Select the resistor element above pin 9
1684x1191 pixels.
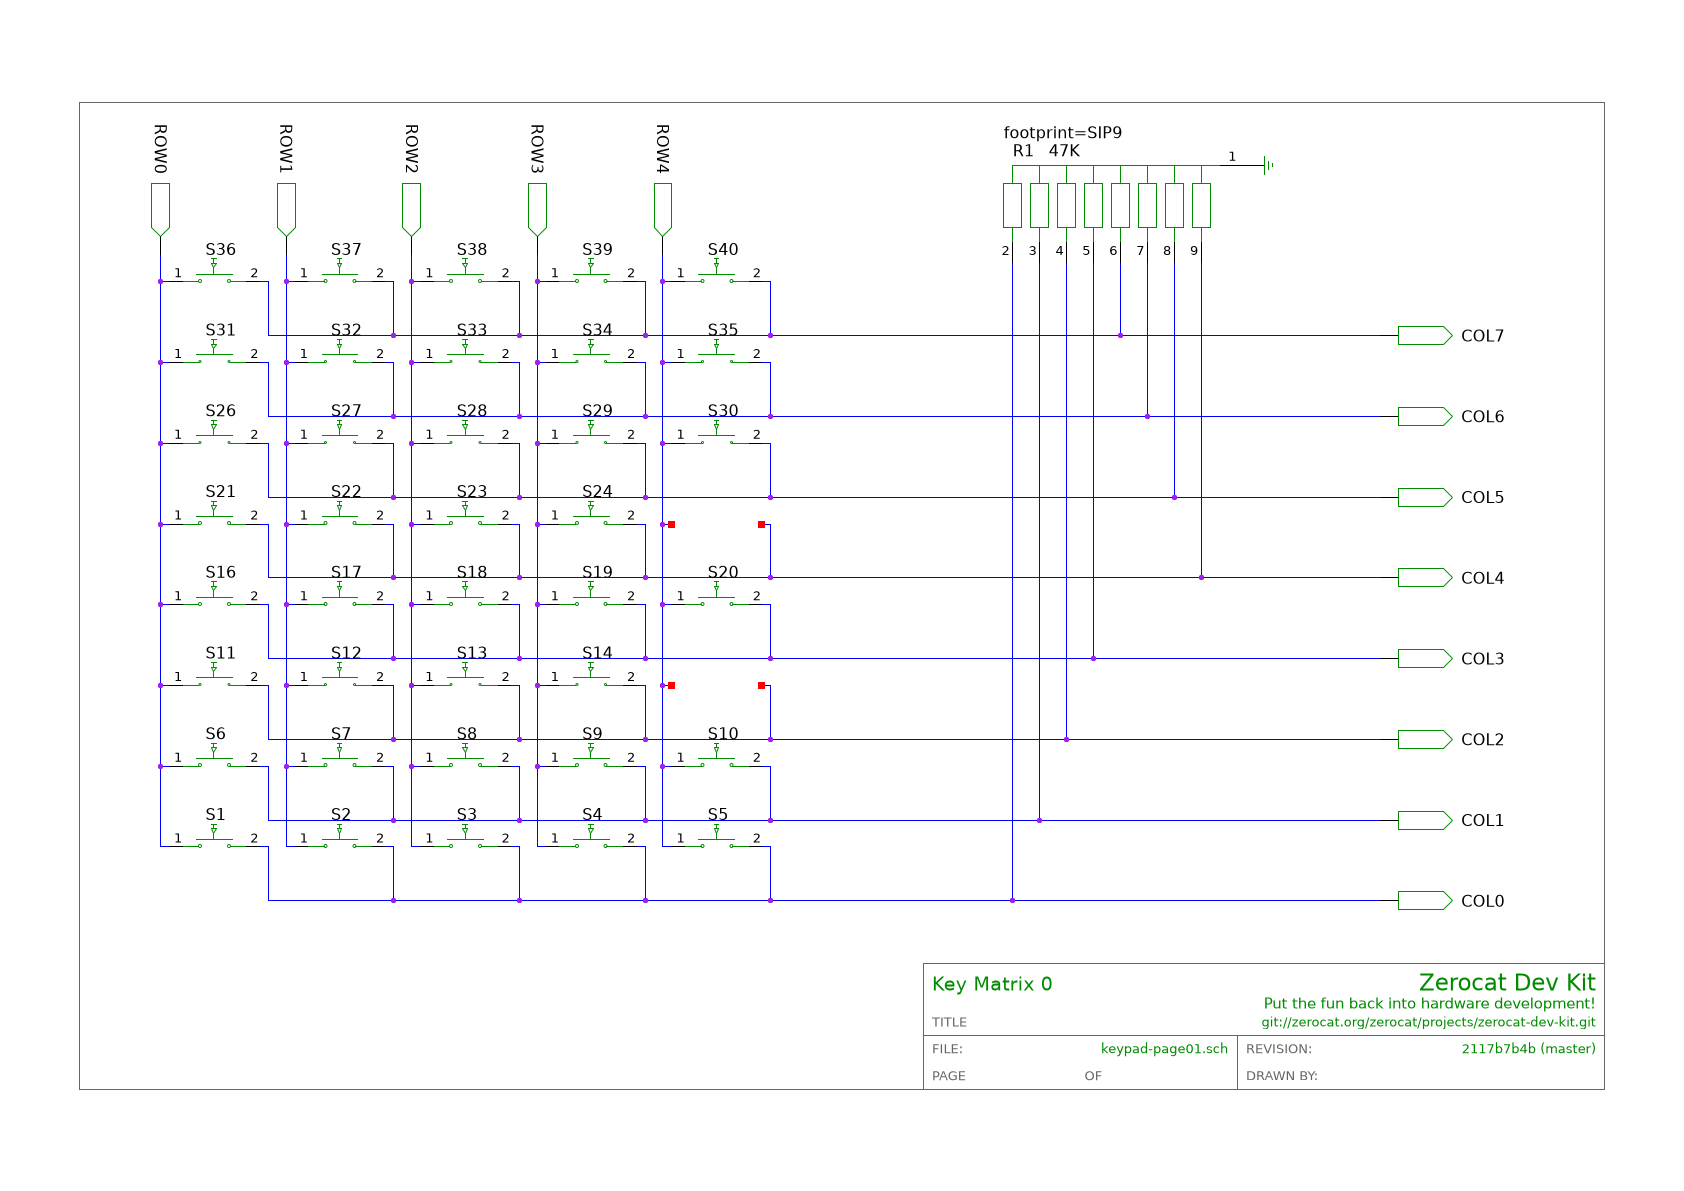click(x=1201, y=205)
